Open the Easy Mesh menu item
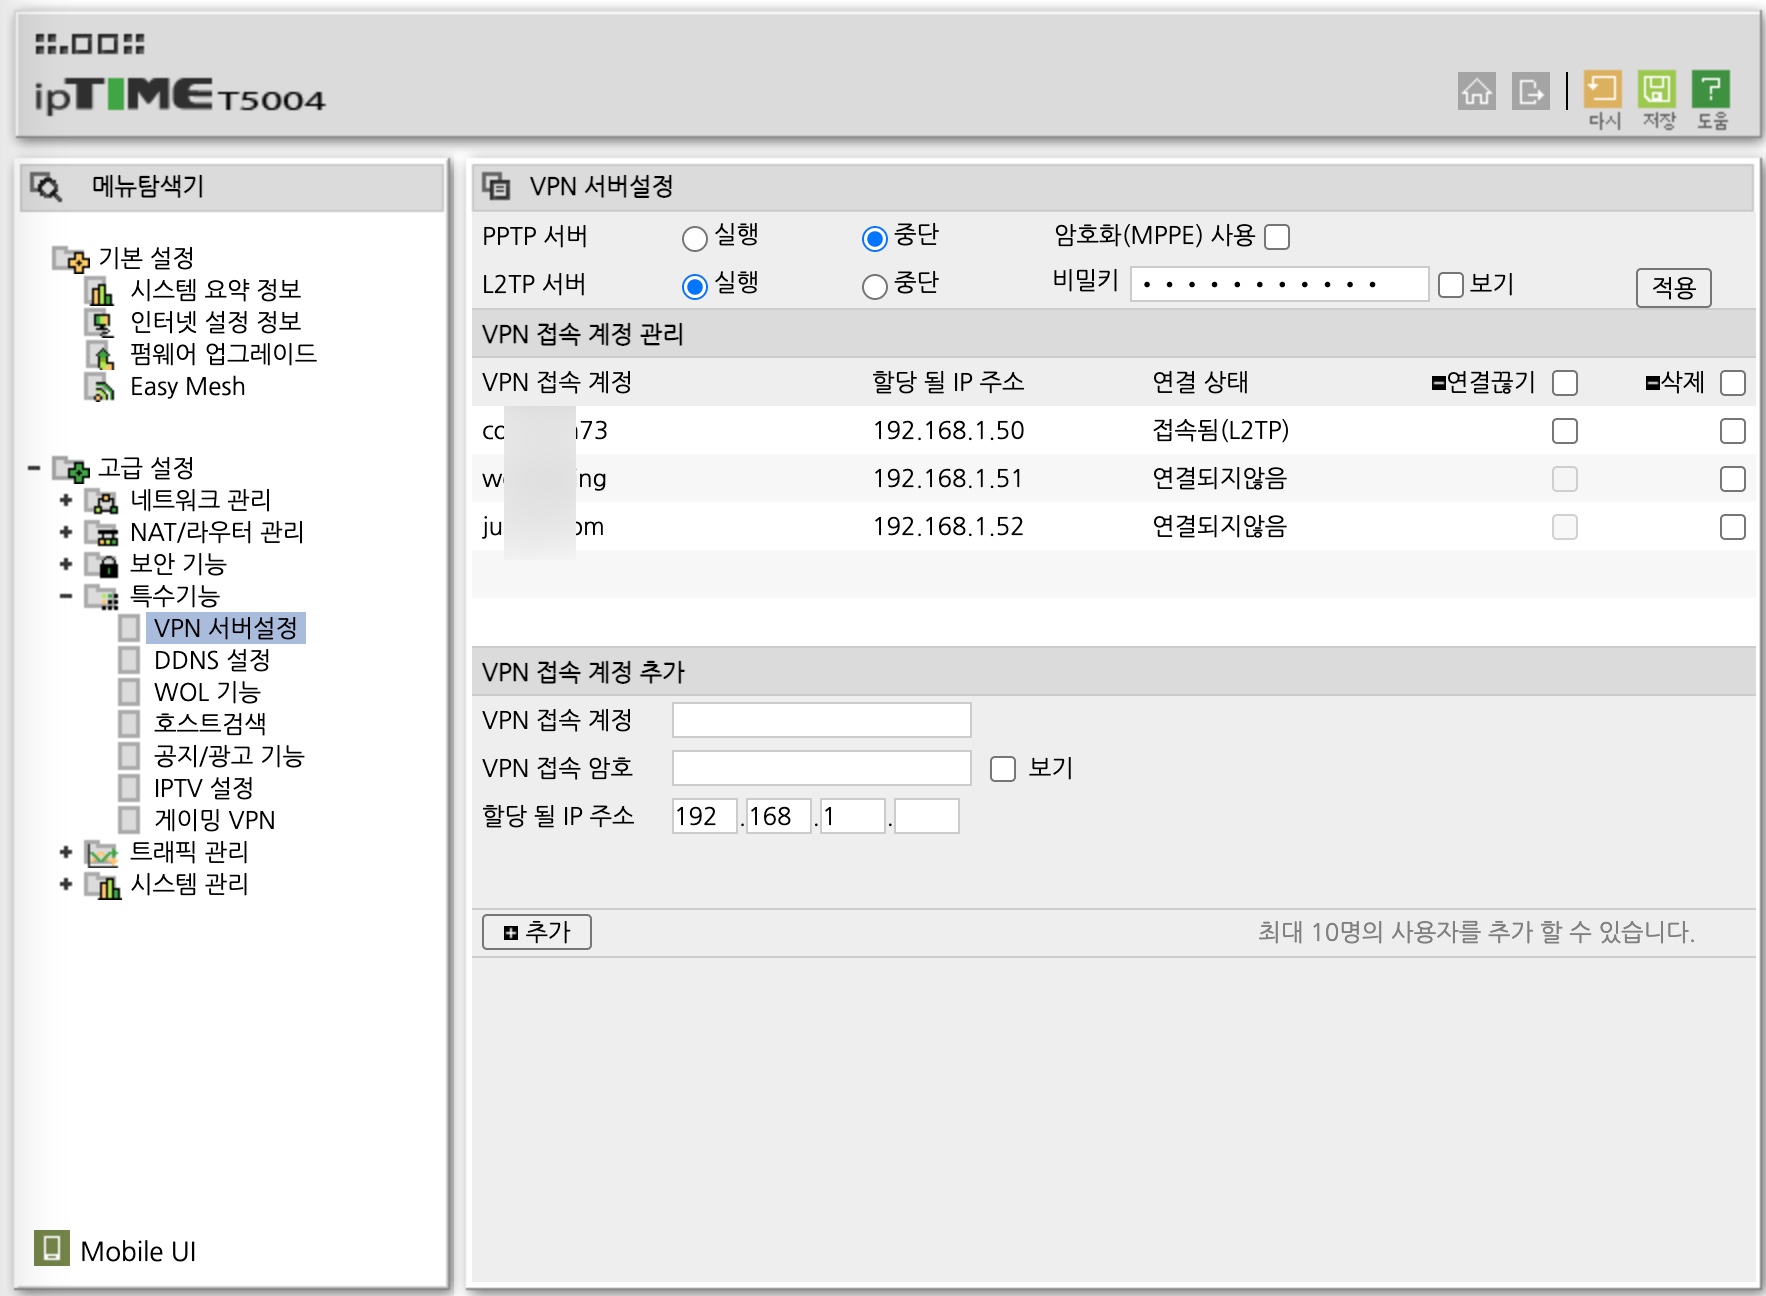The image size is (1766, 1296). [188, 387]
